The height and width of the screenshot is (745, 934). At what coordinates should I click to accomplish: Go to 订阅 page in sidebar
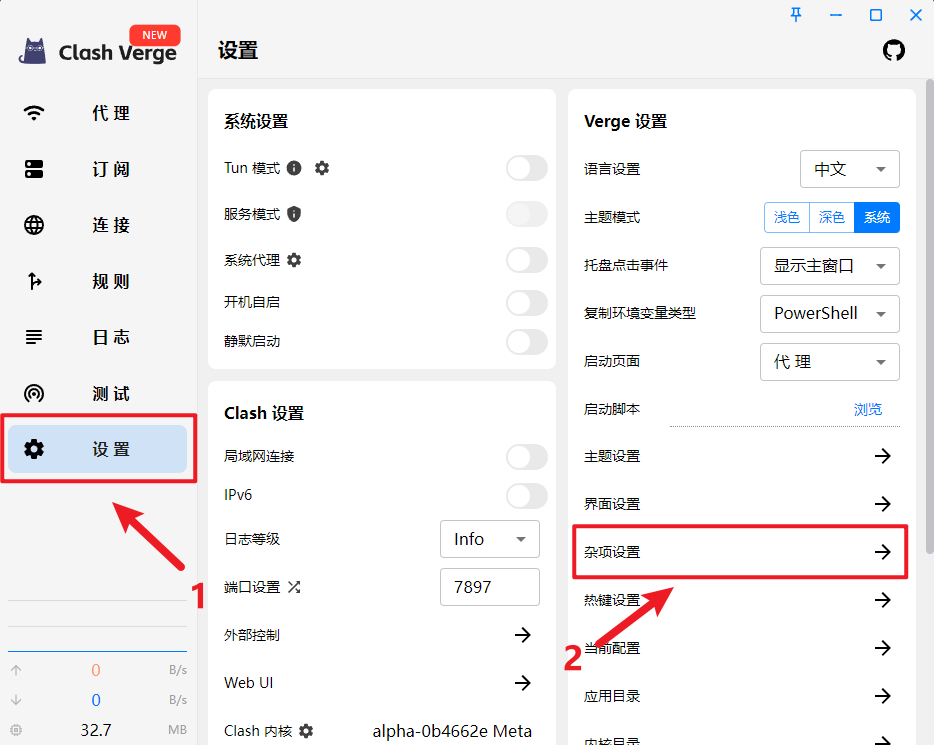tap(97, 169)
